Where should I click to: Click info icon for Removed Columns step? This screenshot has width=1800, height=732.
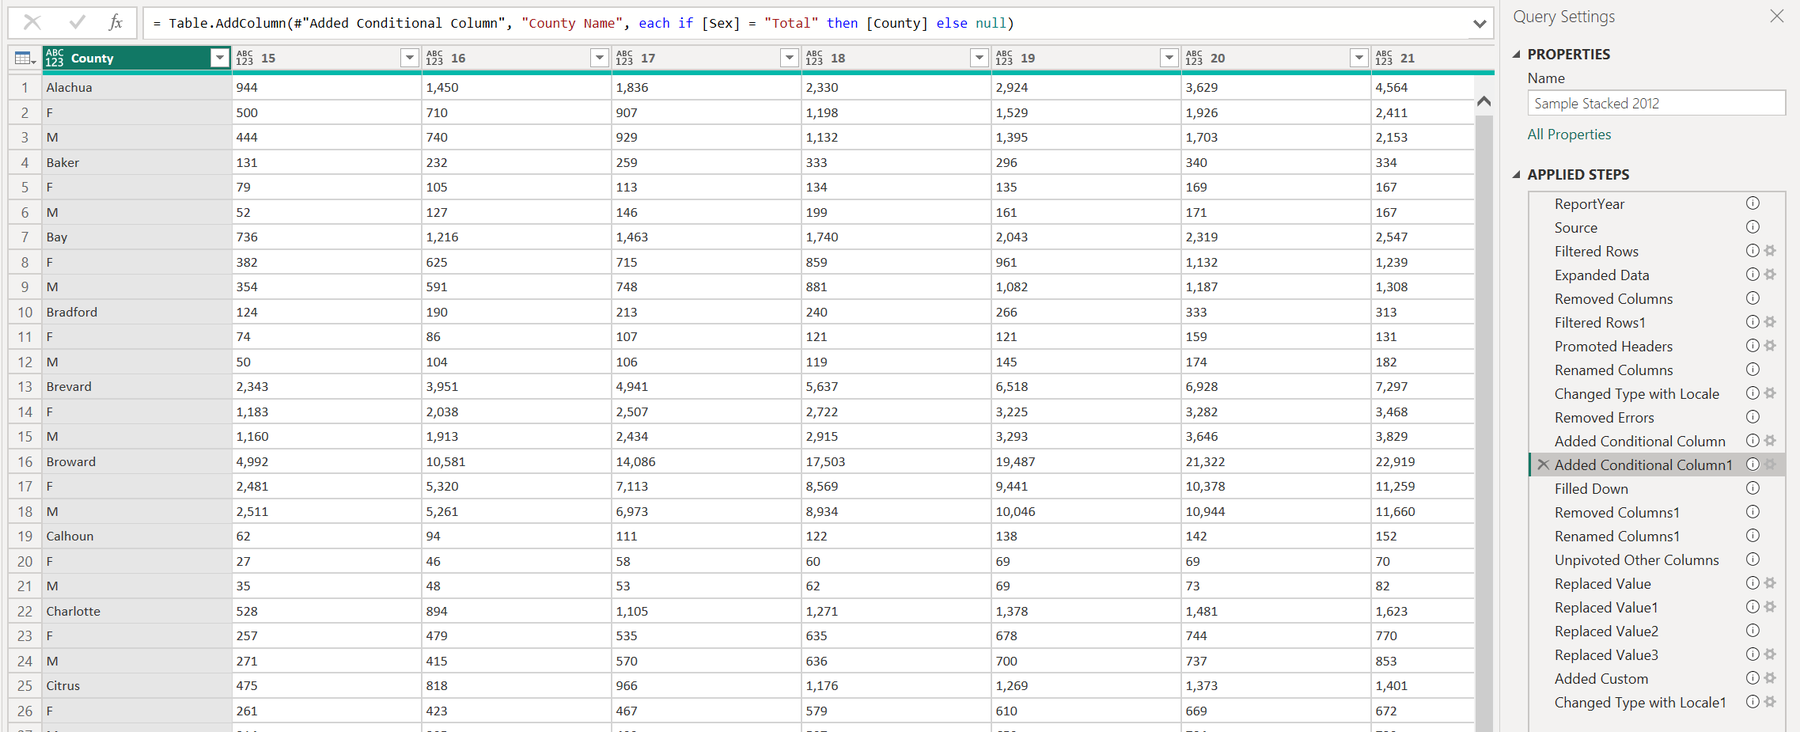(x=1753, y=298)
